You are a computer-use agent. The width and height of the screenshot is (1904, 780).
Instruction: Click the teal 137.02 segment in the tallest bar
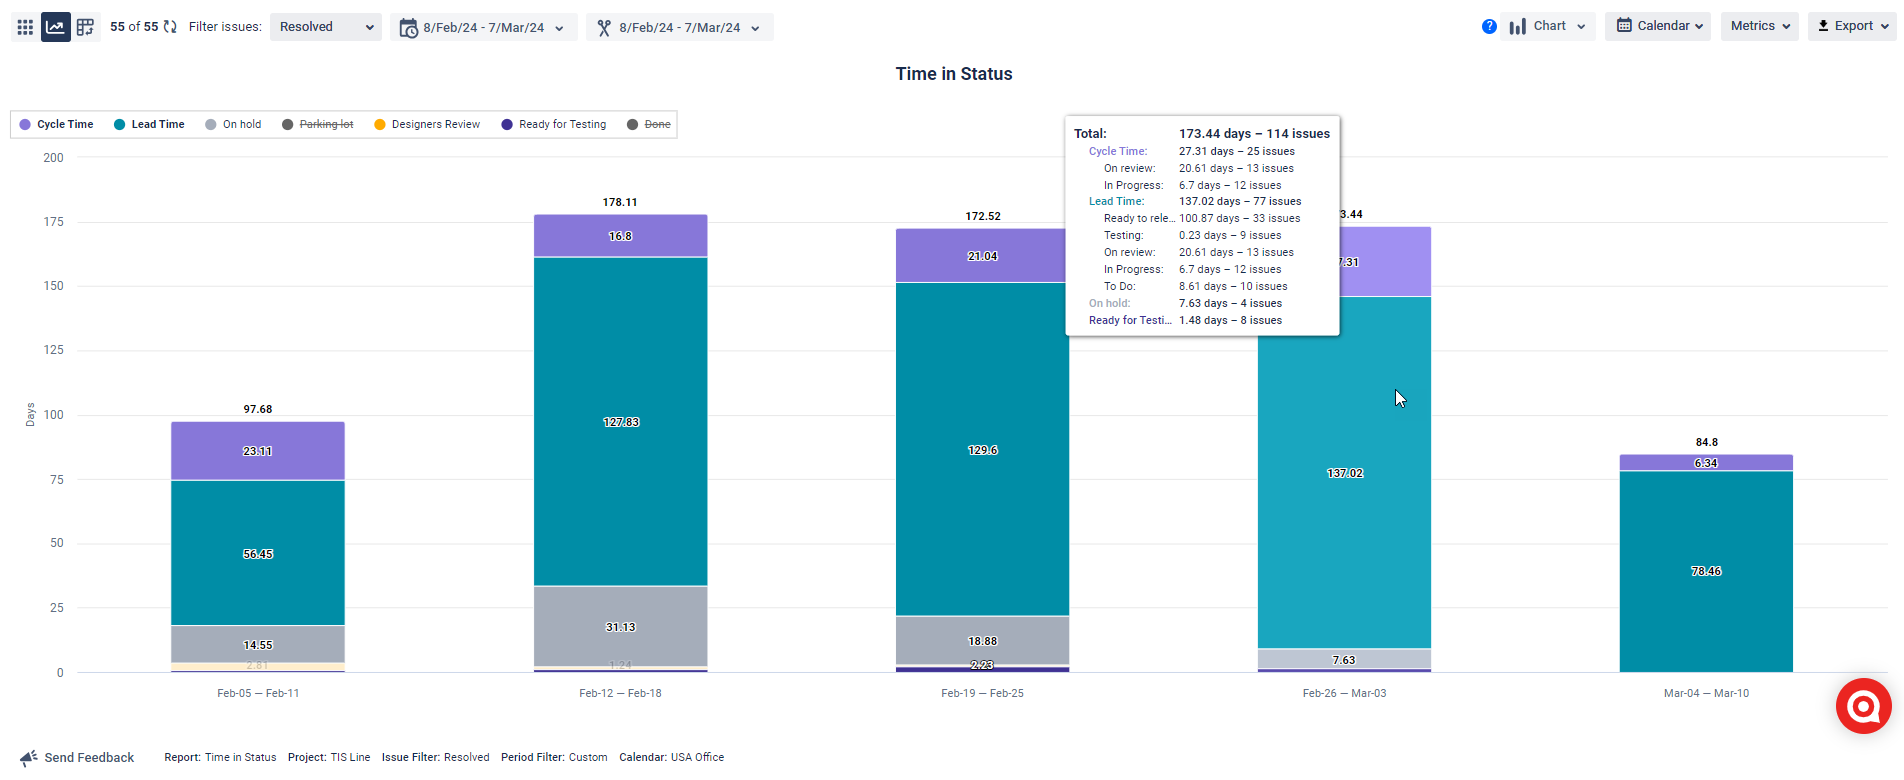[1344, 472]
